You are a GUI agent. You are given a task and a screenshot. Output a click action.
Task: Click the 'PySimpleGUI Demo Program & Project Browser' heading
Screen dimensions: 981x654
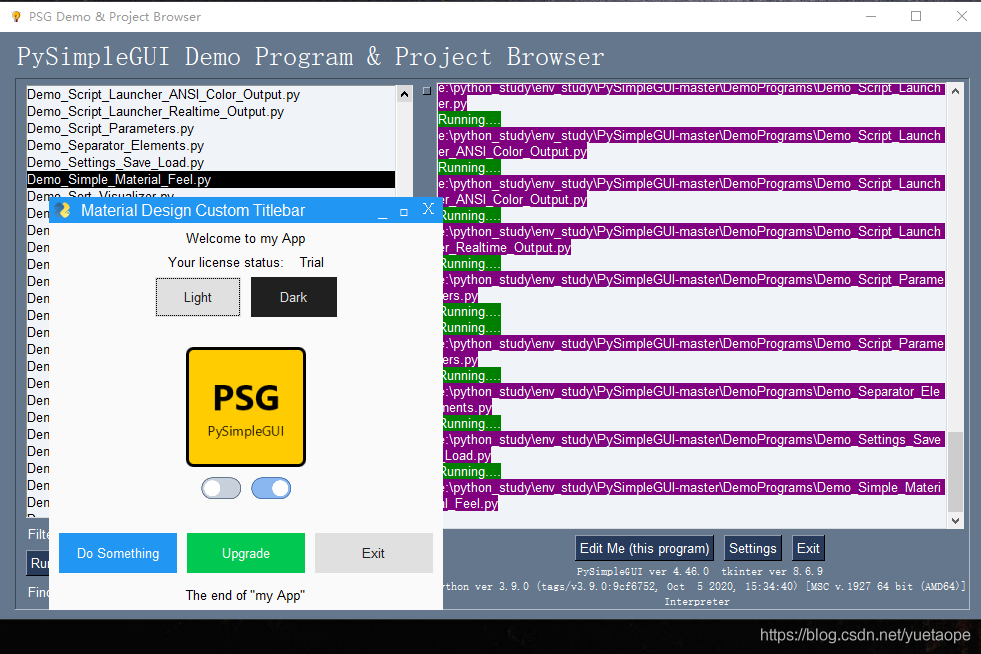(310, 57)
